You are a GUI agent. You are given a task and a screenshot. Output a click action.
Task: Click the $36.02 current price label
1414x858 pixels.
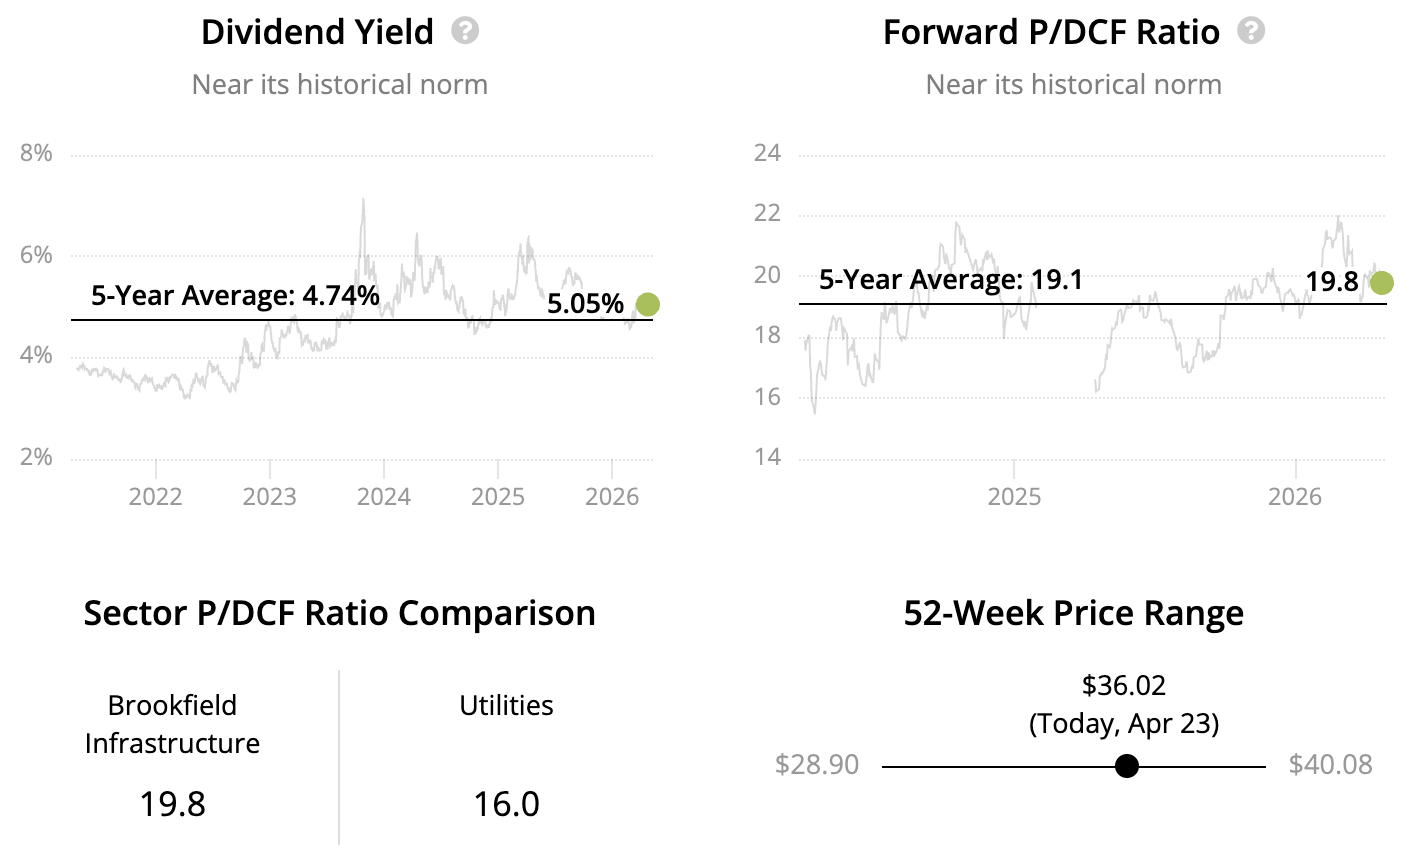click(x=1124, y=685)
